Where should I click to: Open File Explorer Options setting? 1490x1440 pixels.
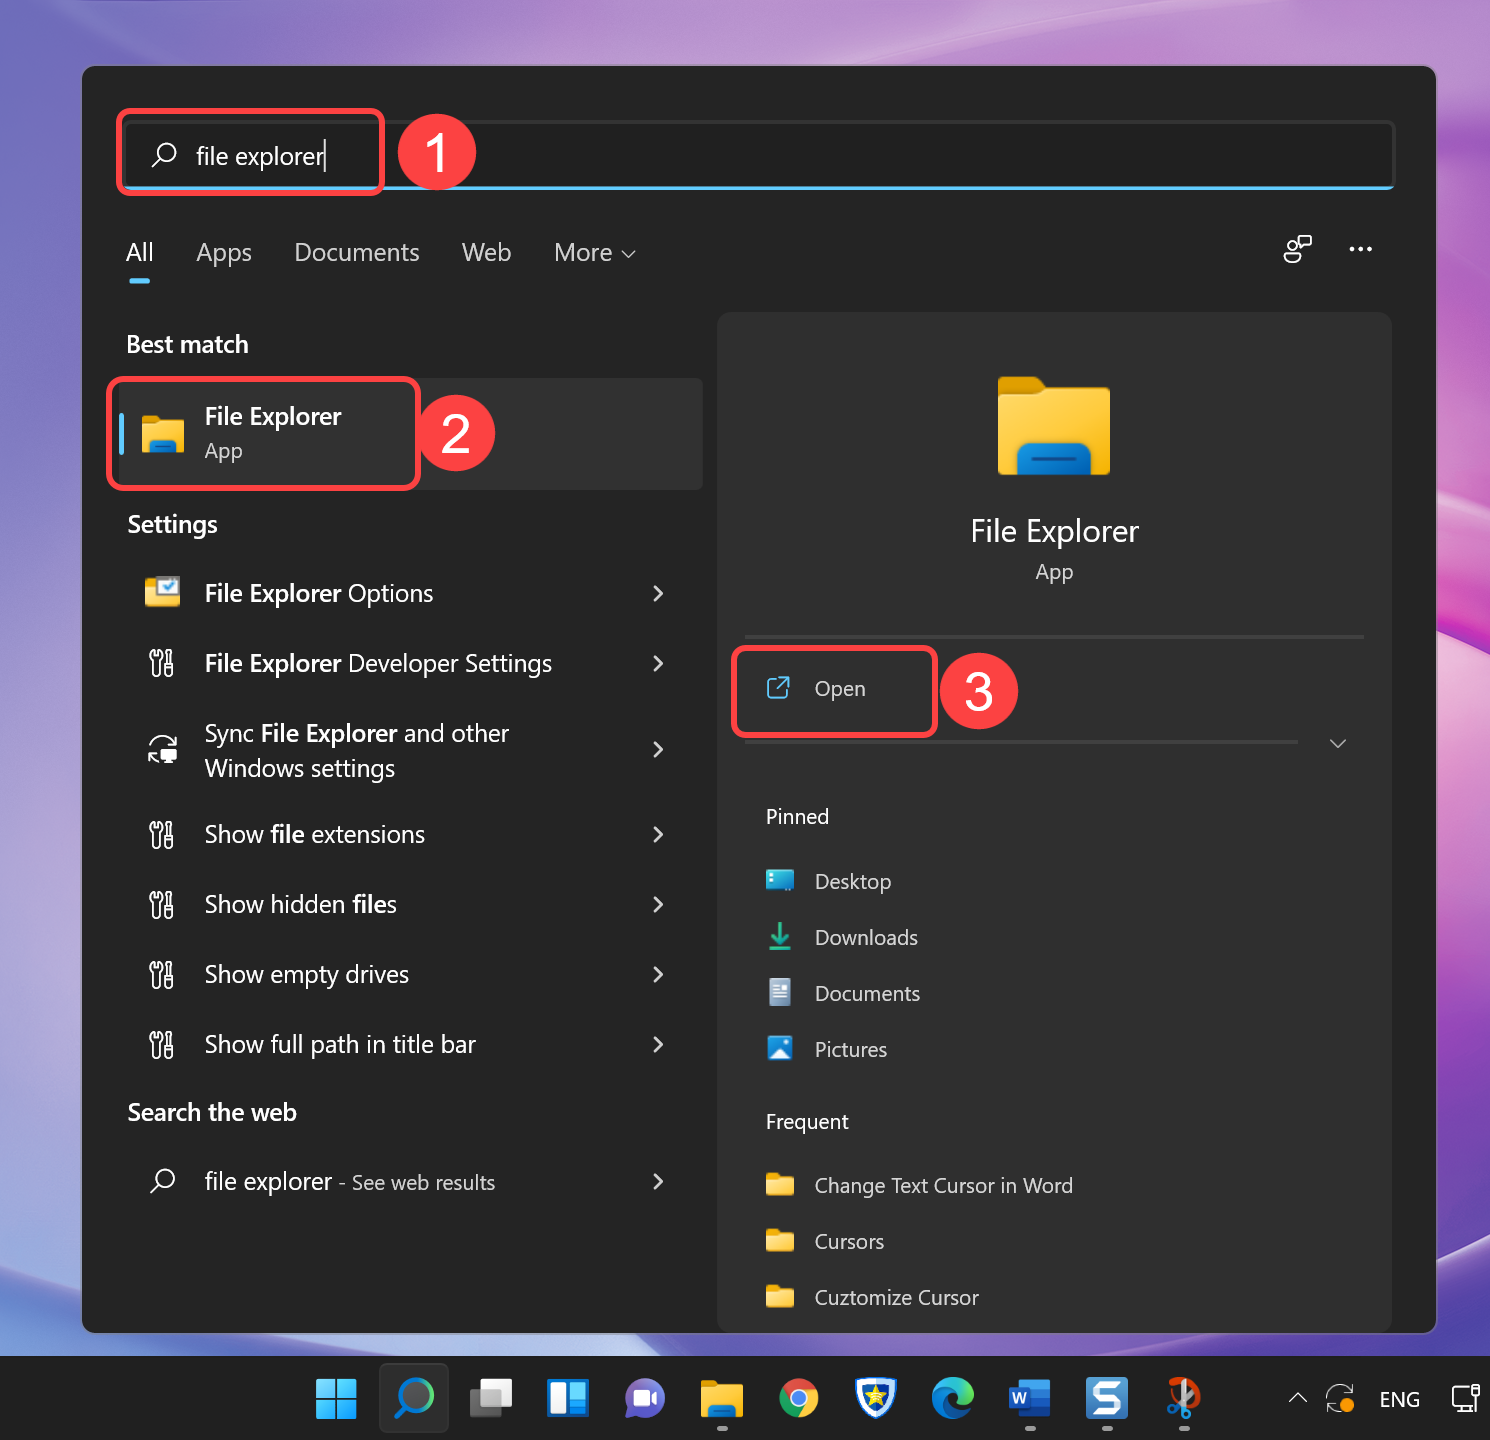[411, 593]
